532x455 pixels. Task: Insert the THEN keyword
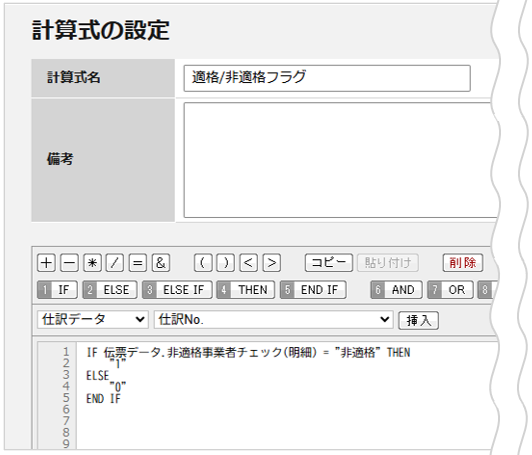pyautogui.click(x=246, y=290)
